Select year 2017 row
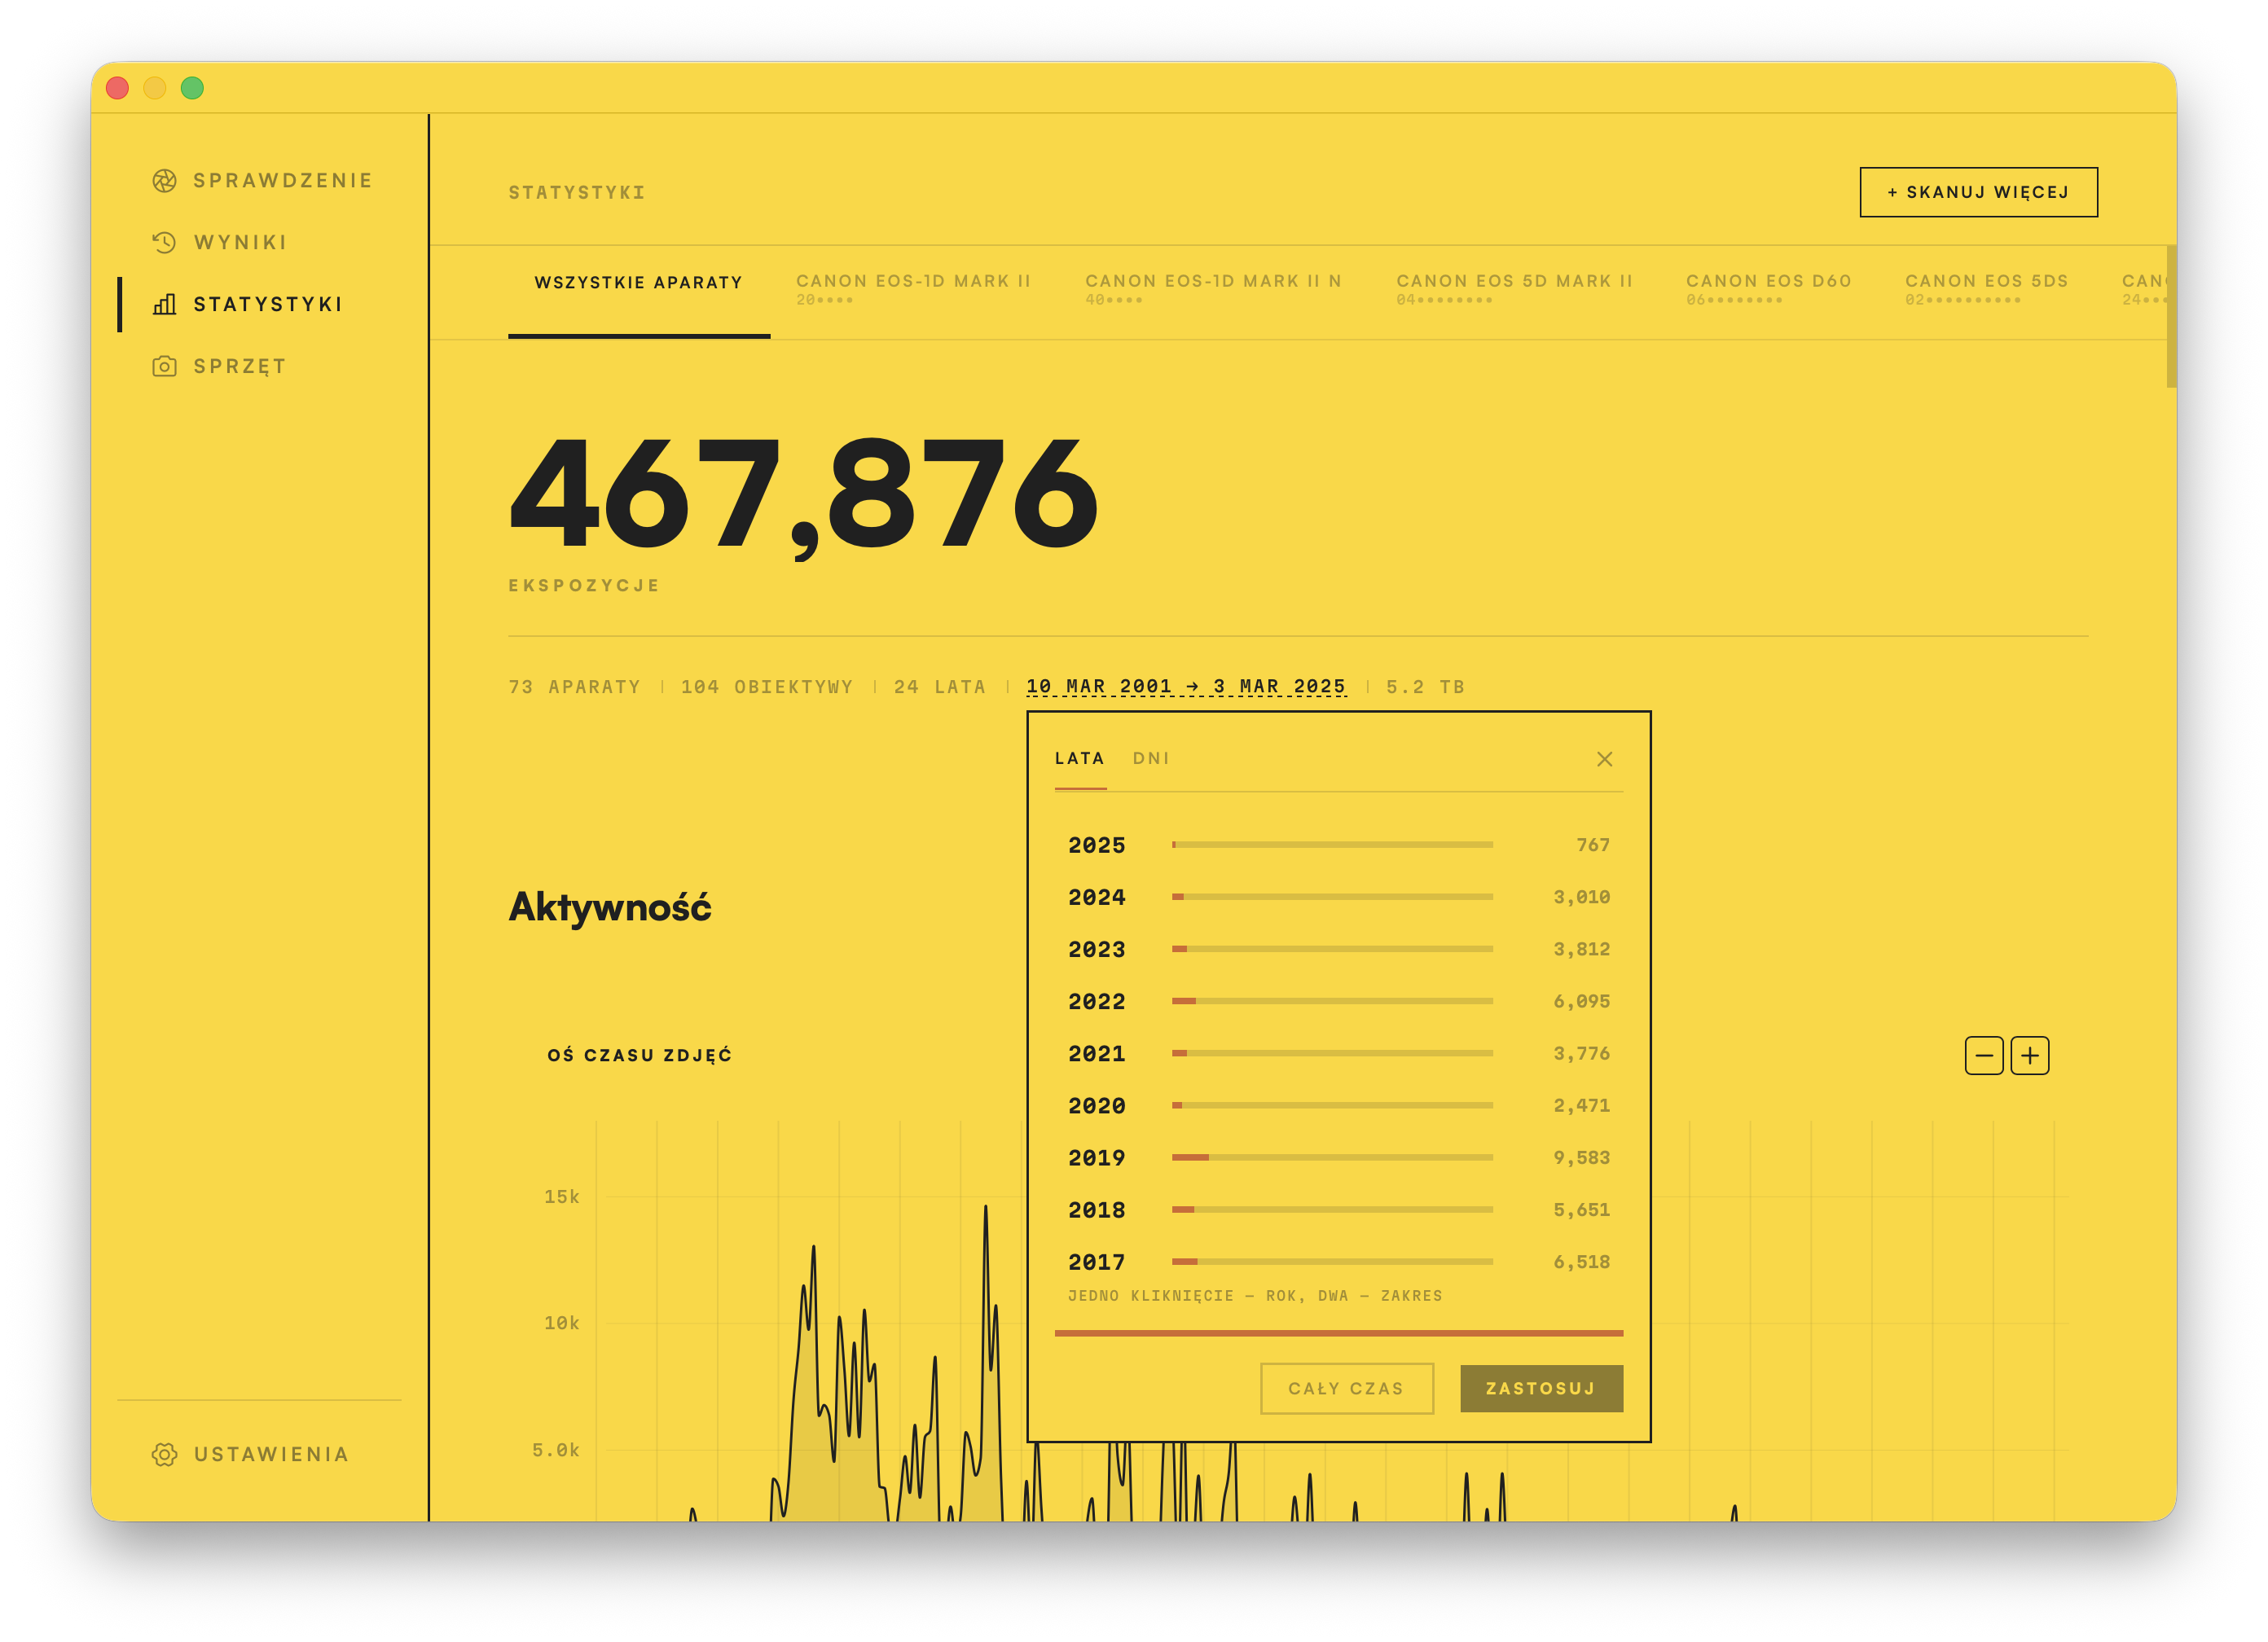2268x1642 pixels. pos(1338,1261)
